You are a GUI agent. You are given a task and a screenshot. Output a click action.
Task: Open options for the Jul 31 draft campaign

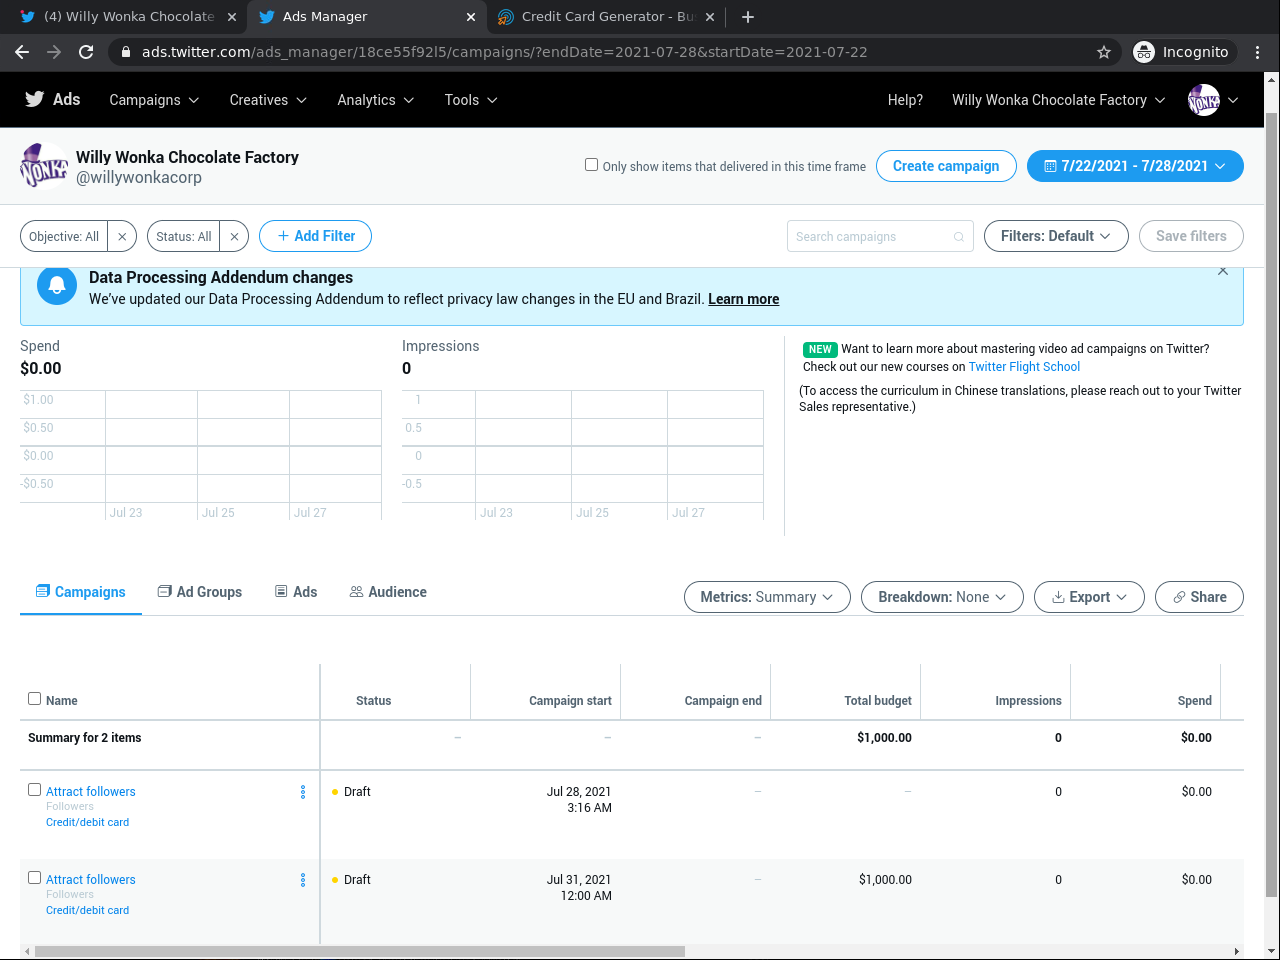[303, 880]
